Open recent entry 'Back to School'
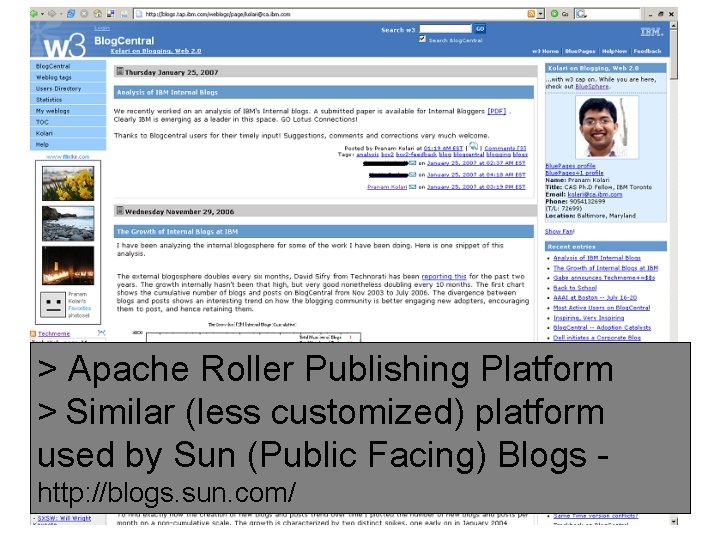The height and width of the screenshot is (540, 720). tap(575, 288)
